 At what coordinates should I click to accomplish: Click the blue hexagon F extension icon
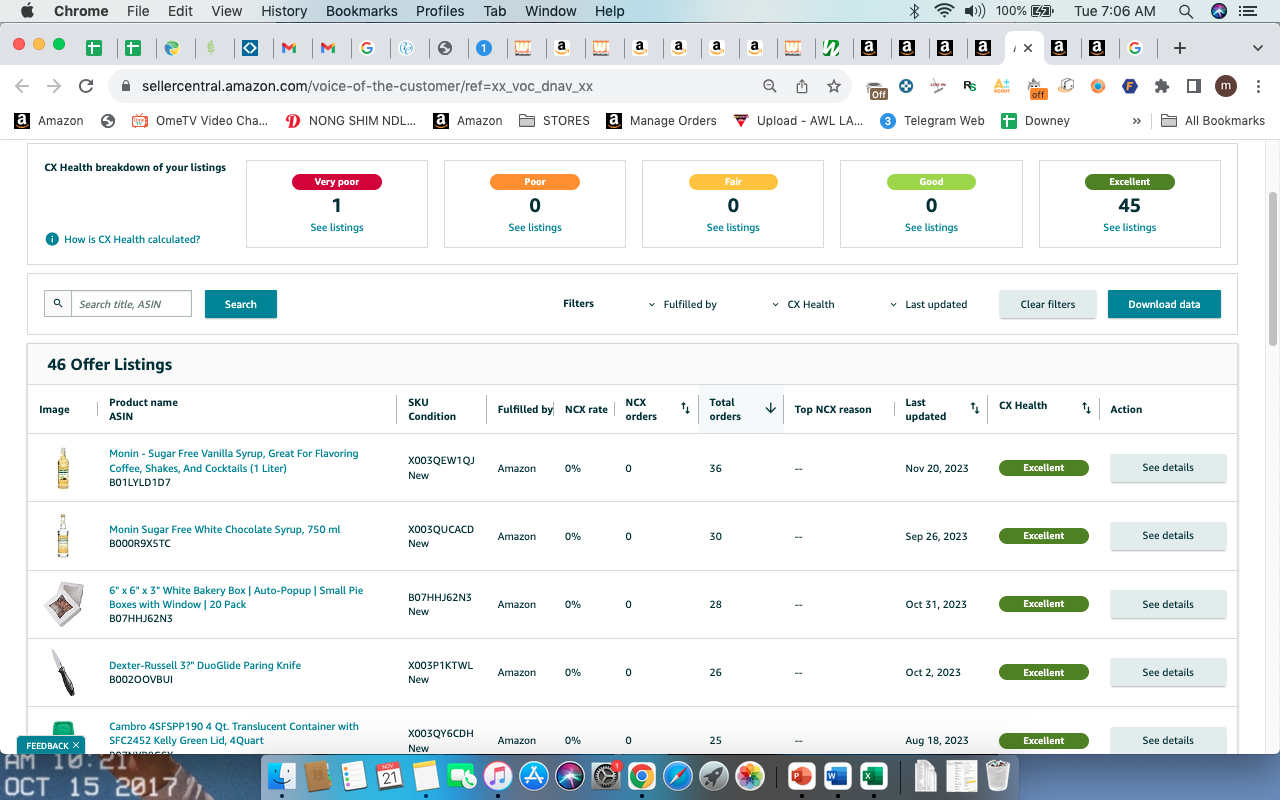pyautogui.click(x=1129, y=86)
